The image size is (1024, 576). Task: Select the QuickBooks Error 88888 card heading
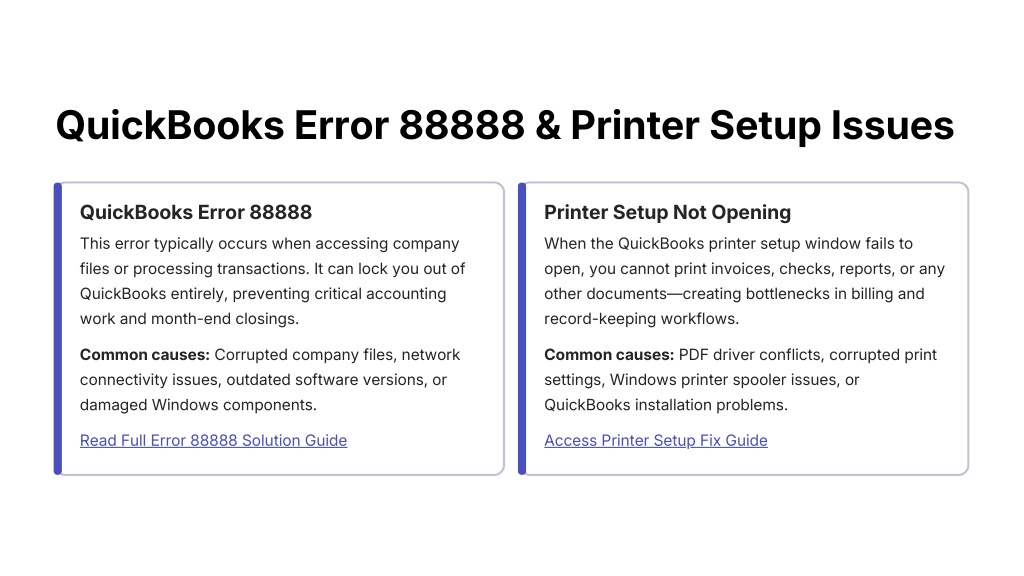click(x=196, y=212)
